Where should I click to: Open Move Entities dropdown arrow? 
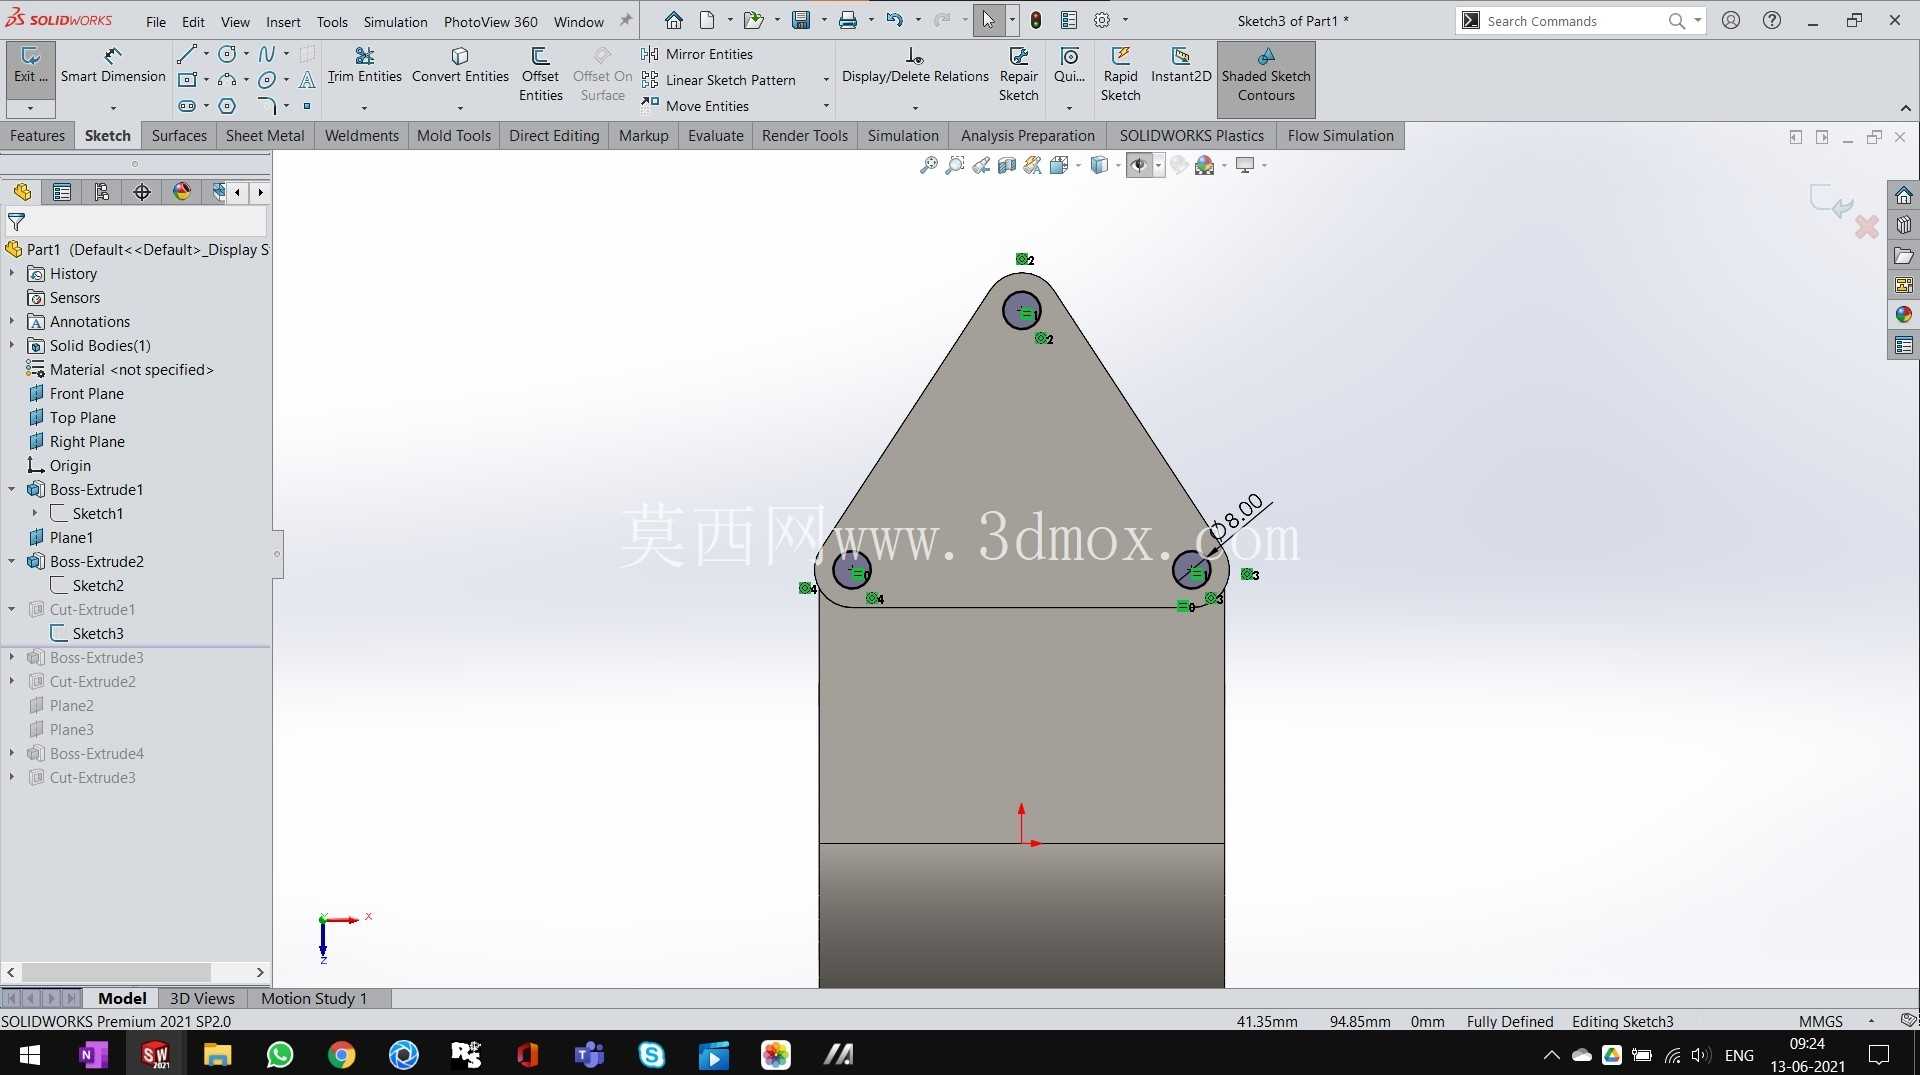pyautogui.click(x=826, y=106)
